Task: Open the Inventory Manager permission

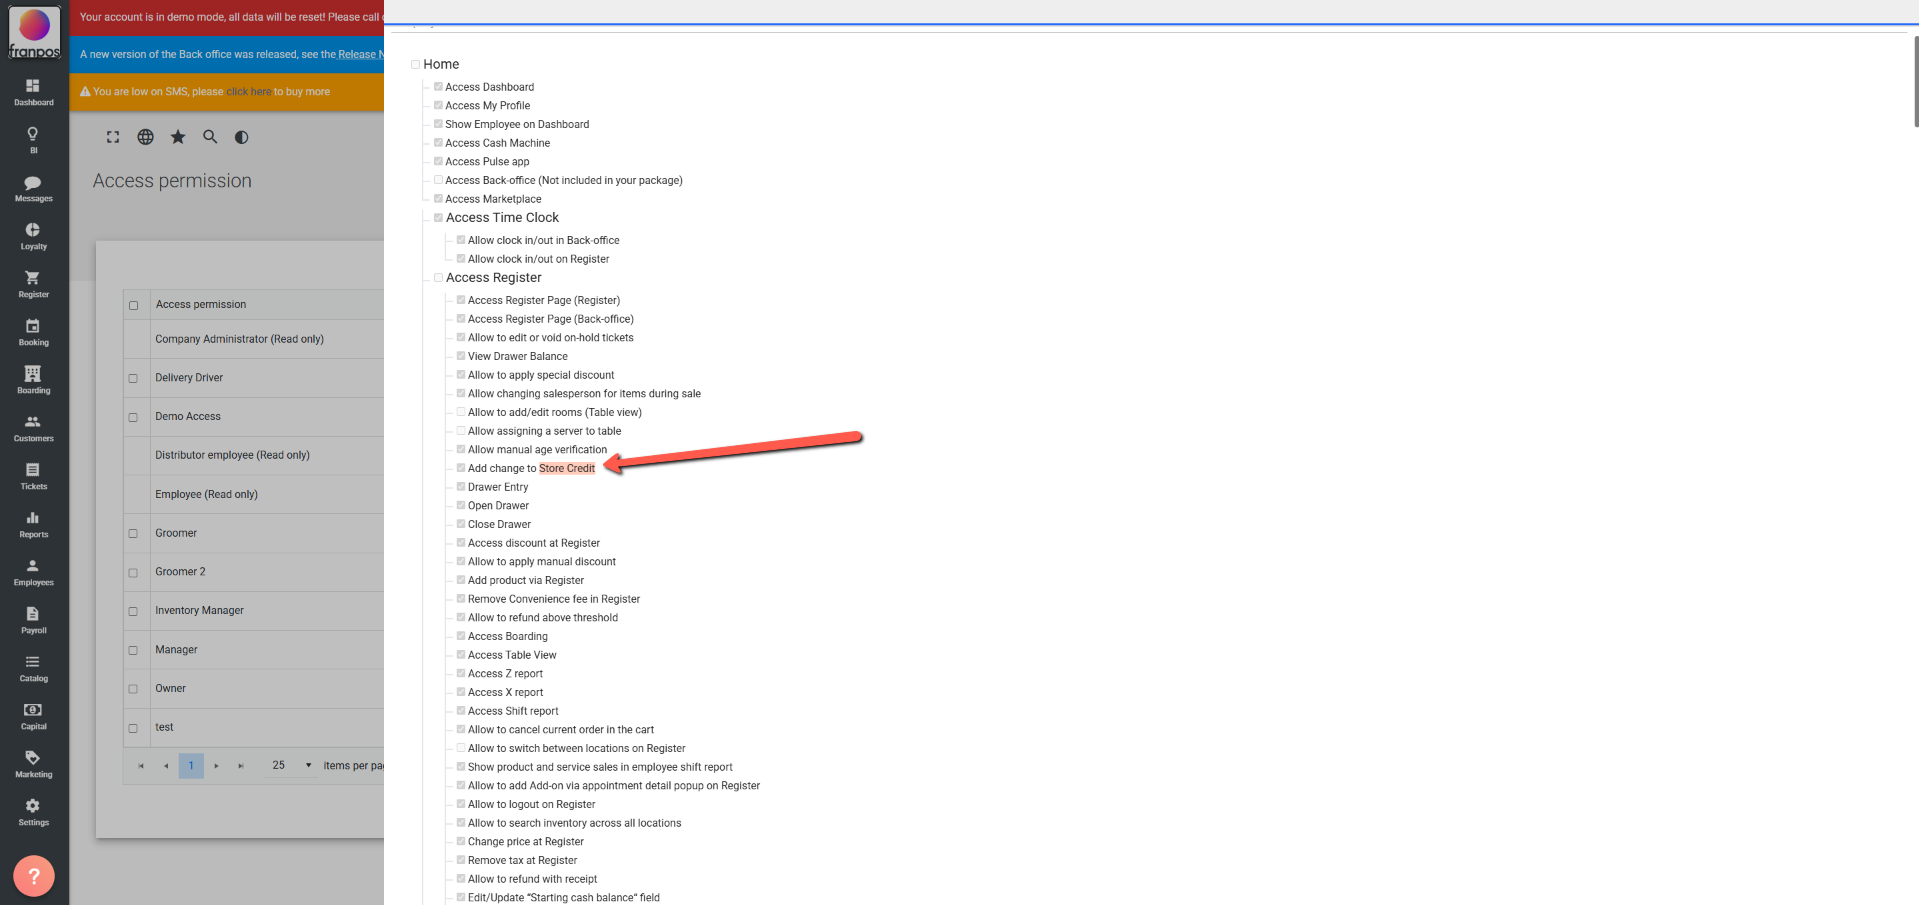Action: click(x=199, y=611)
